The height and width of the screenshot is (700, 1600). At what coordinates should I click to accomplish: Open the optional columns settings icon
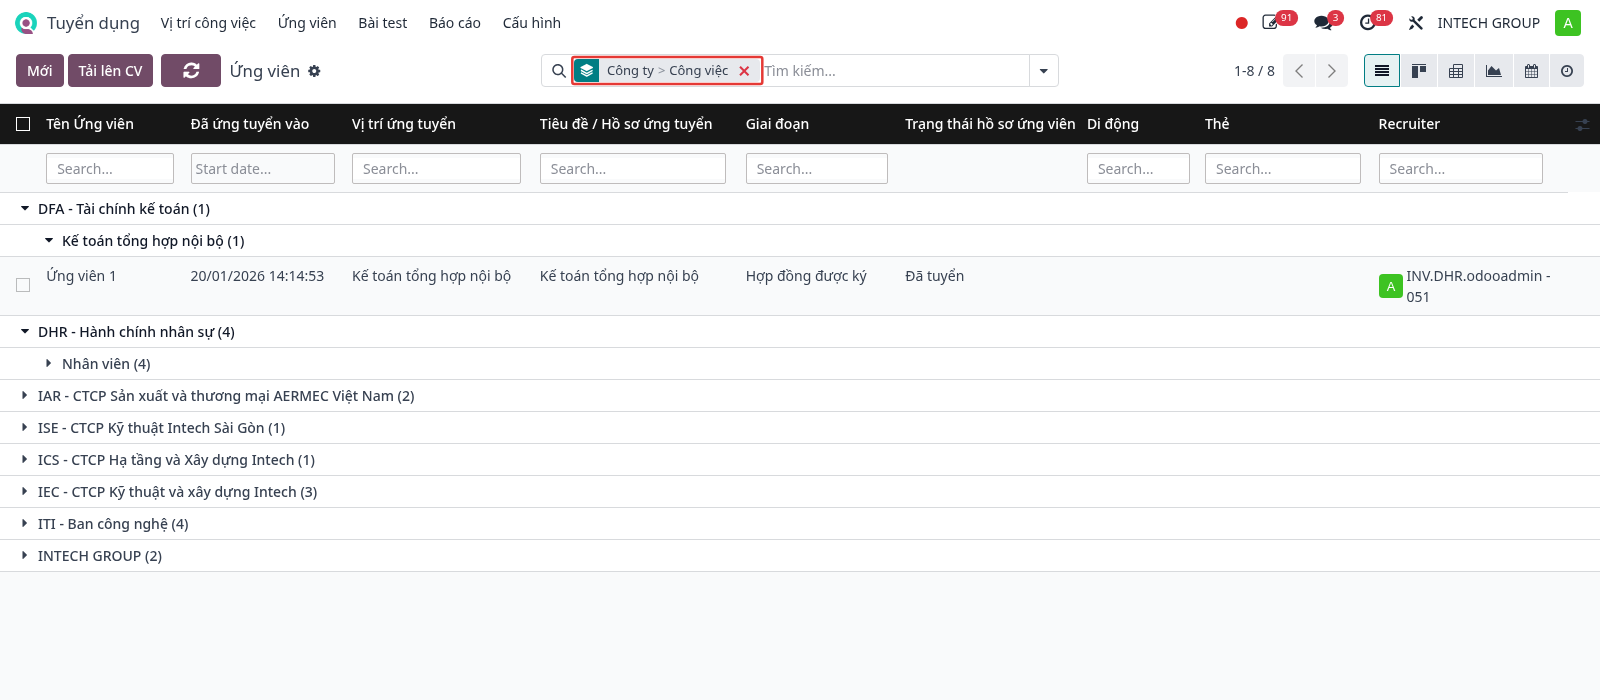point(1582,125)
